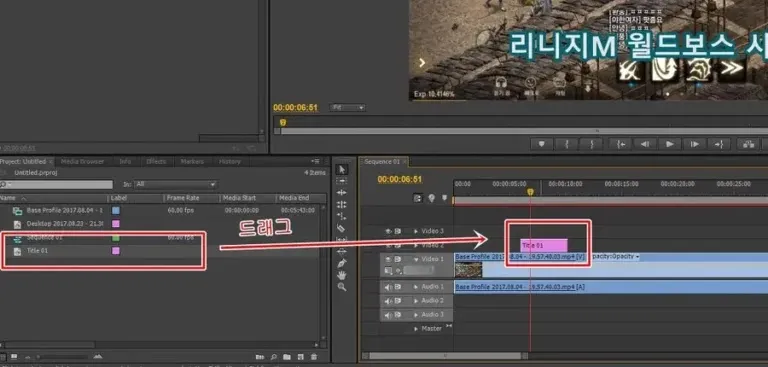The image size is (768, 367).
Task: Select the Pen tool
Action: point(342,264)
